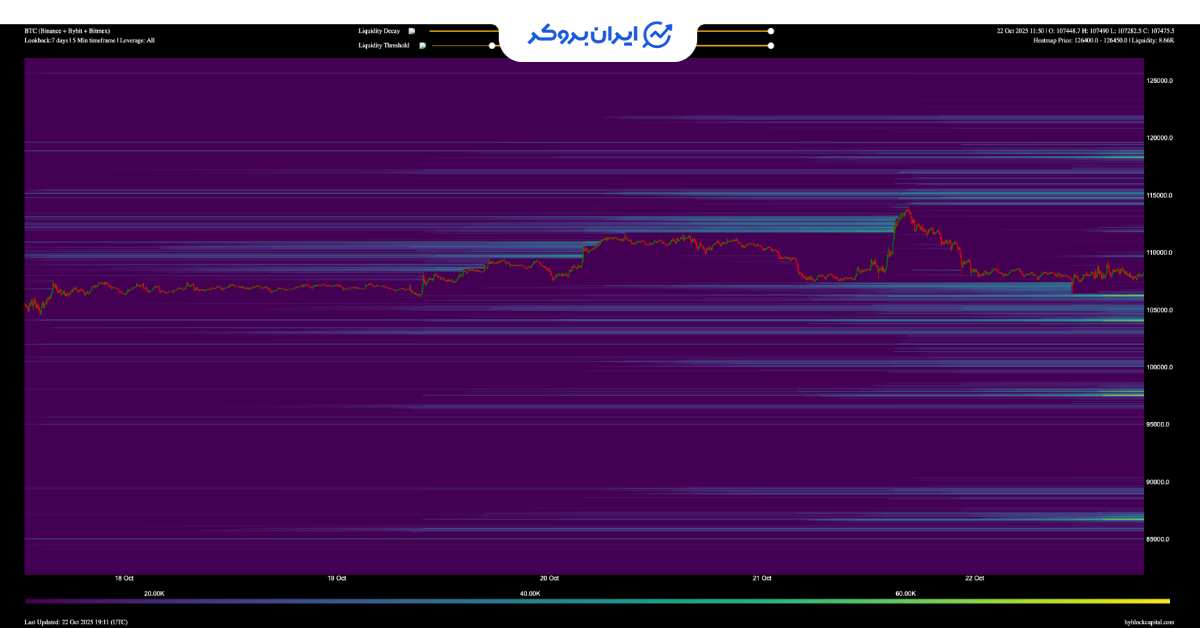Click the Liquidity Threshold slider right handle

tap(770, 45)
